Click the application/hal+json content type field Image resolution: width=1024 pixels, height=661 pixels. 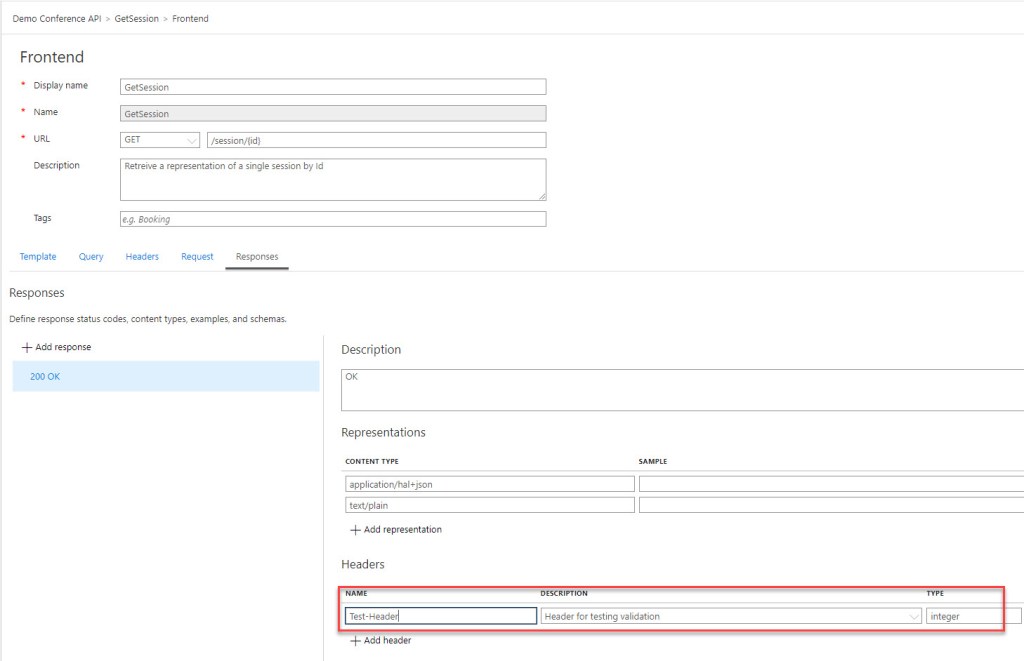(490, 484)
